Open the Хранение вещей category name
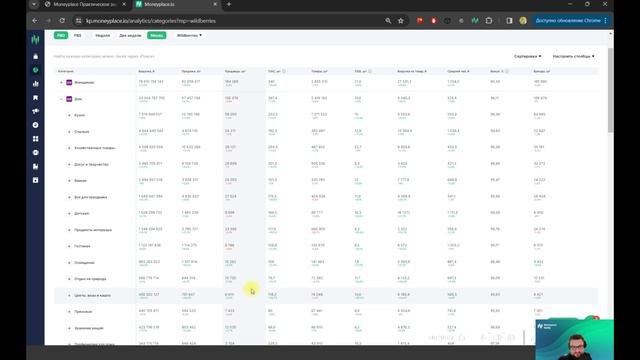This screenshot has height=360, width=640. [x=89, y=328]
